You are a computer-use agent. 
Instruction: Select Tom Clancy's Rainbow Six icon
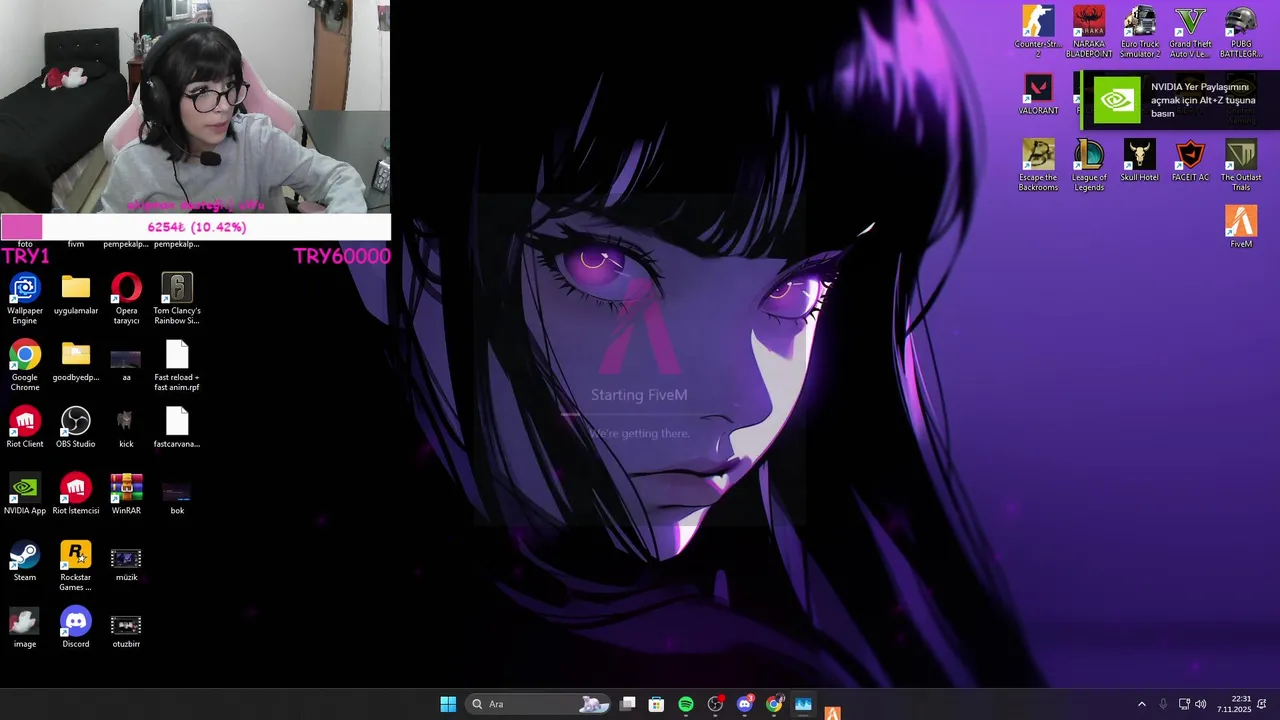[x=177, y=299]
